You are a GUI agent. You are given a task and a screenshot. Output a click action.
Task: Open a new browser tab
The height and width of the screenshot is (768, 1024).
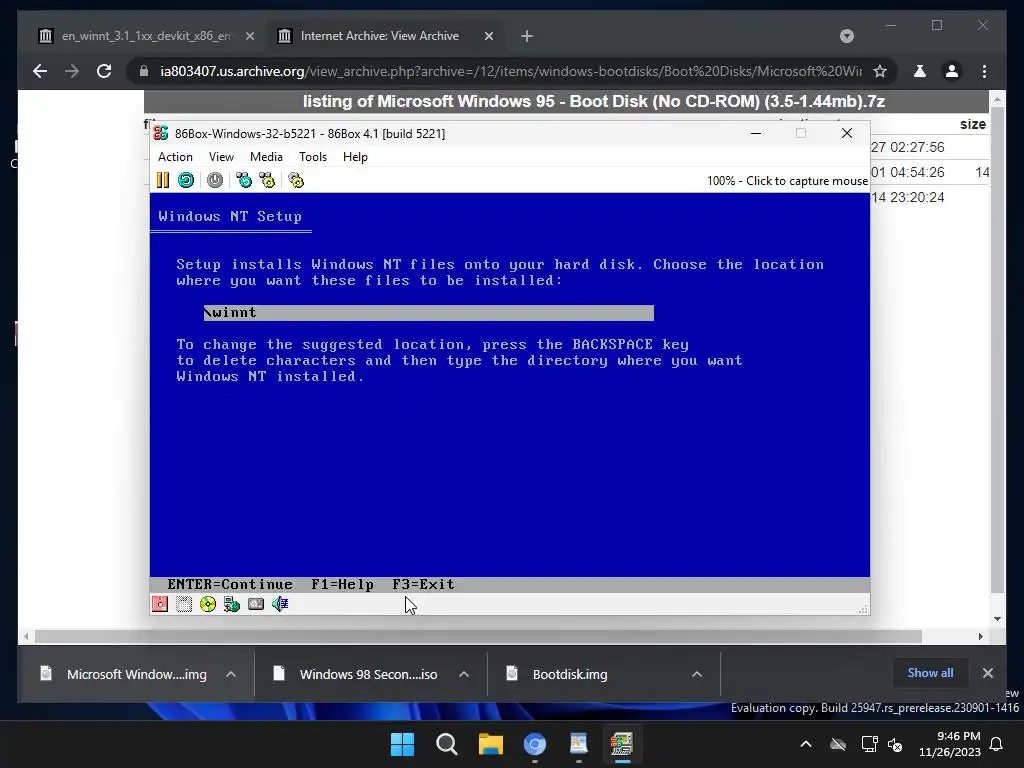(527, 36)
